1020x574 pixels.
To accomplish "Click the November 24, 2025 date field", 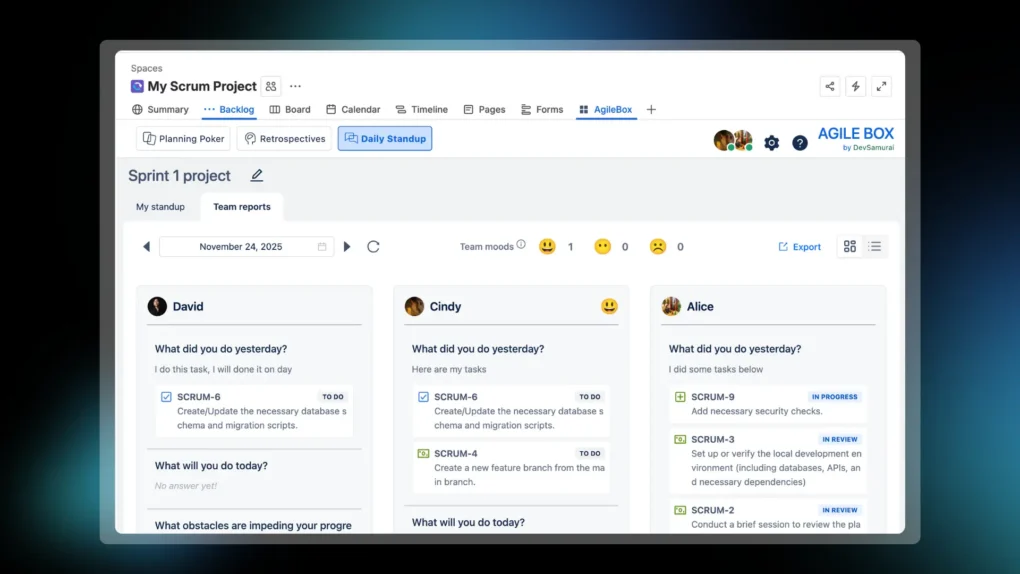I will coord(247,247).
